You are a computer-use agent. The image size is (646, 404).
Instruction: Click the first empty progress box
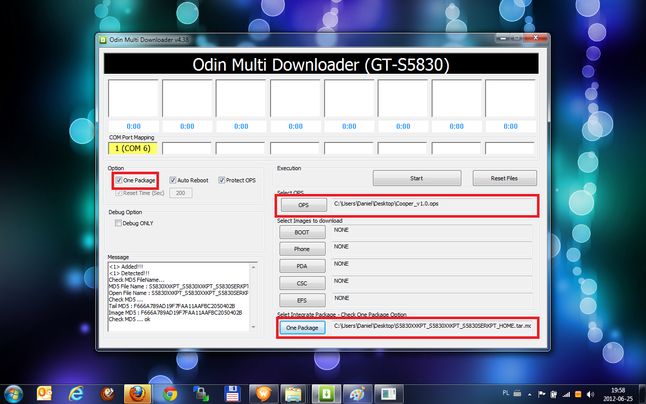[133, 98]
